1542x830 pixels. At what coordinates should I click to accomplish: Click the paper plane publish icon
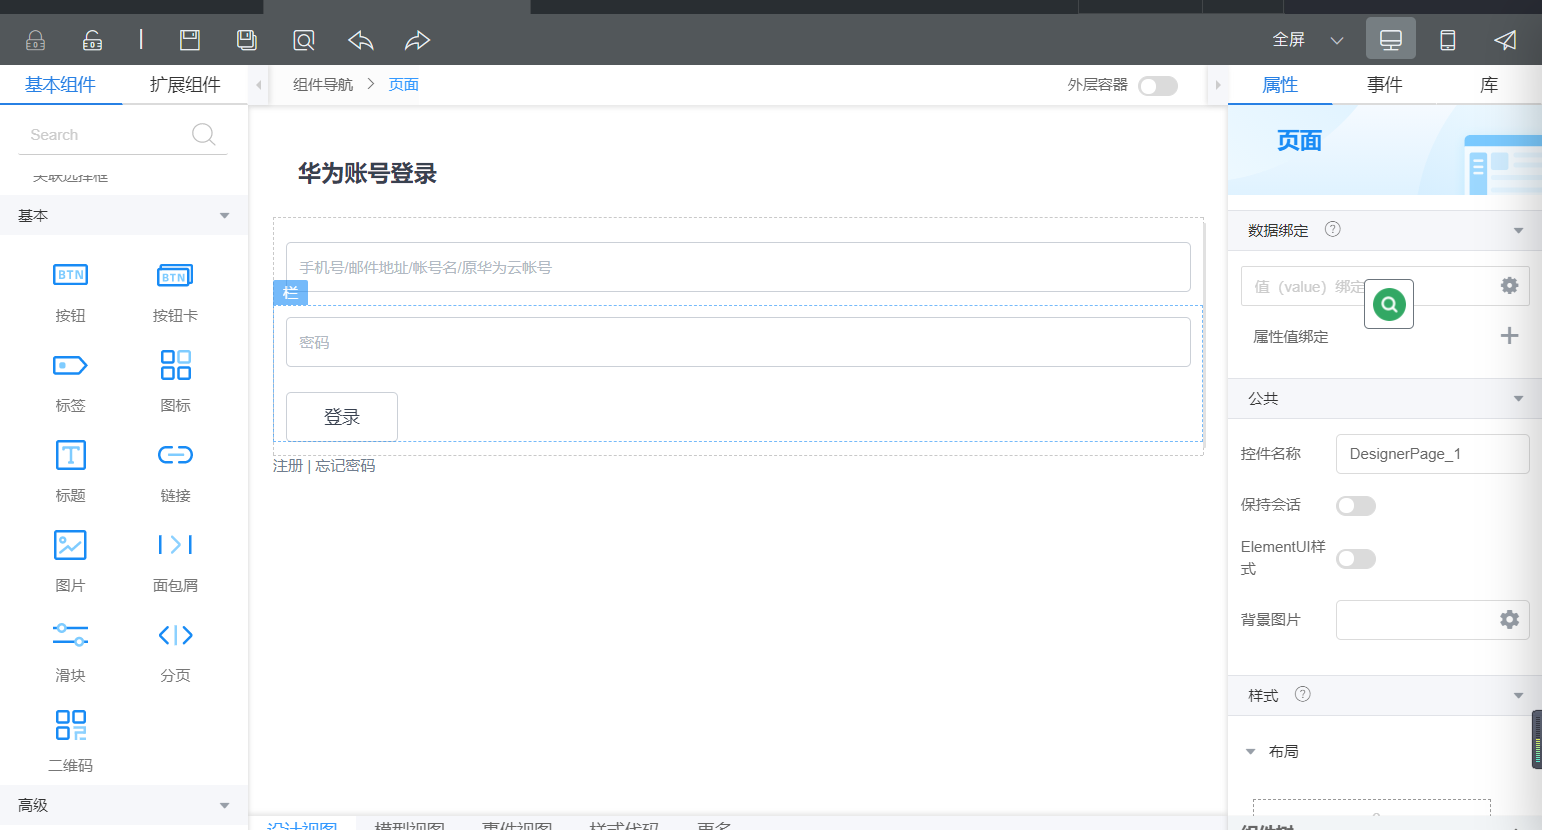click(1505, 40)
